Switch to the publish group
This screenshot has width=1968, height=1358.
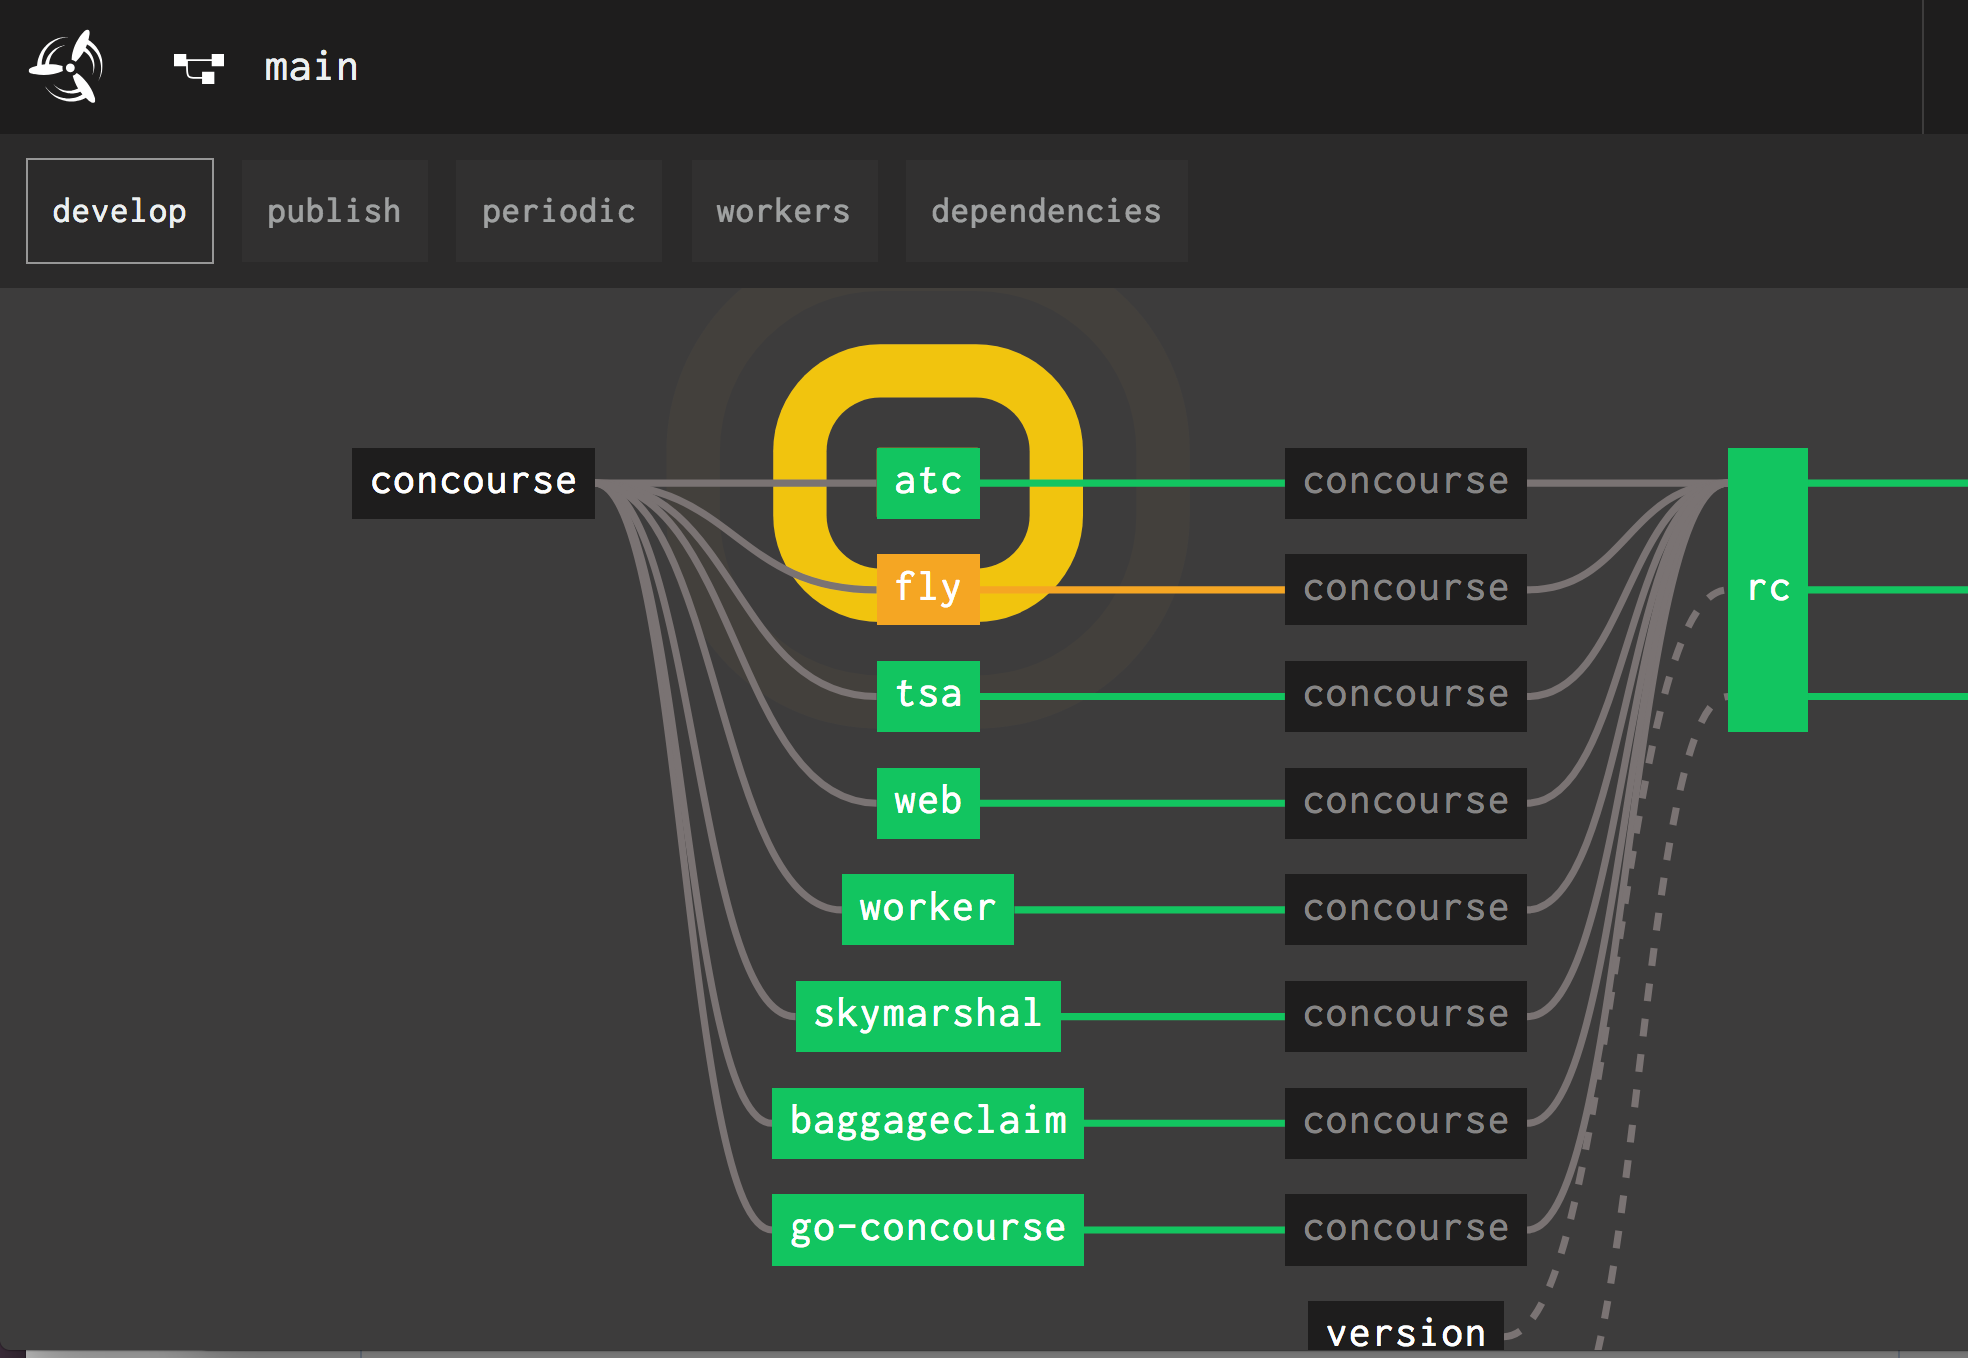click(334, 211)
